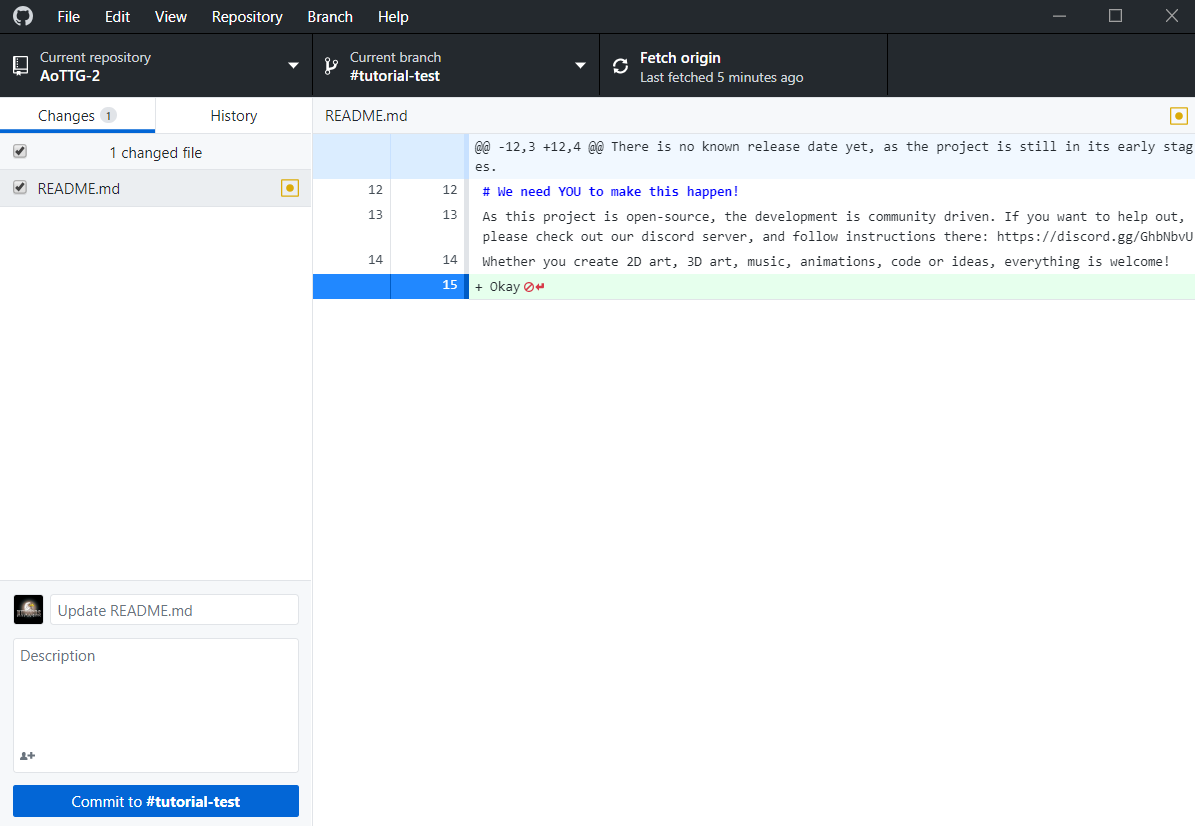This screenshot has height=826, width=1195.
Task: Minimize the GitHub Desktop window
Action: 1059,16
